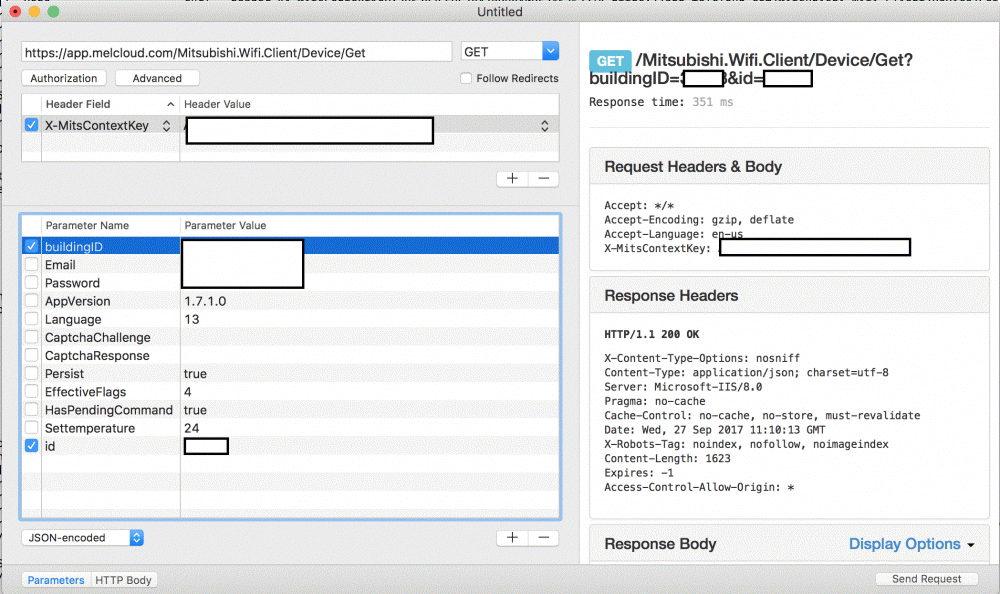Toggle the Settemperature parameter checkbox
The width and height of the screenshot is (1000, 594).
(32, 428)
